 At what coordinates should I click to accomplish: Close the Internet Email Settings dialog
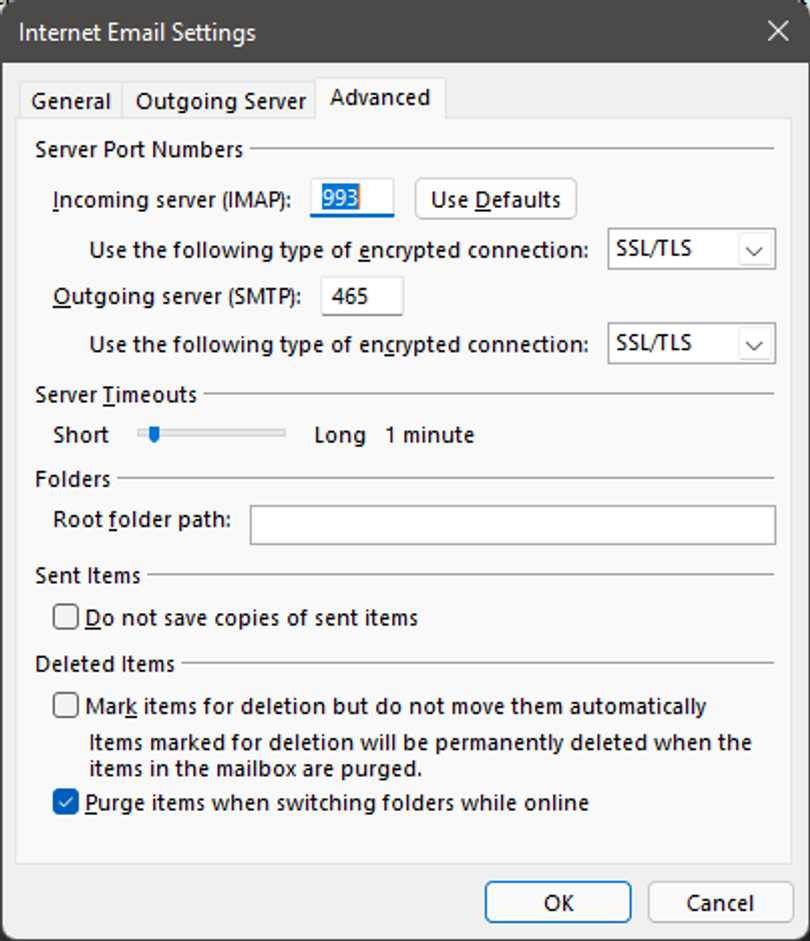pos(777,31)
